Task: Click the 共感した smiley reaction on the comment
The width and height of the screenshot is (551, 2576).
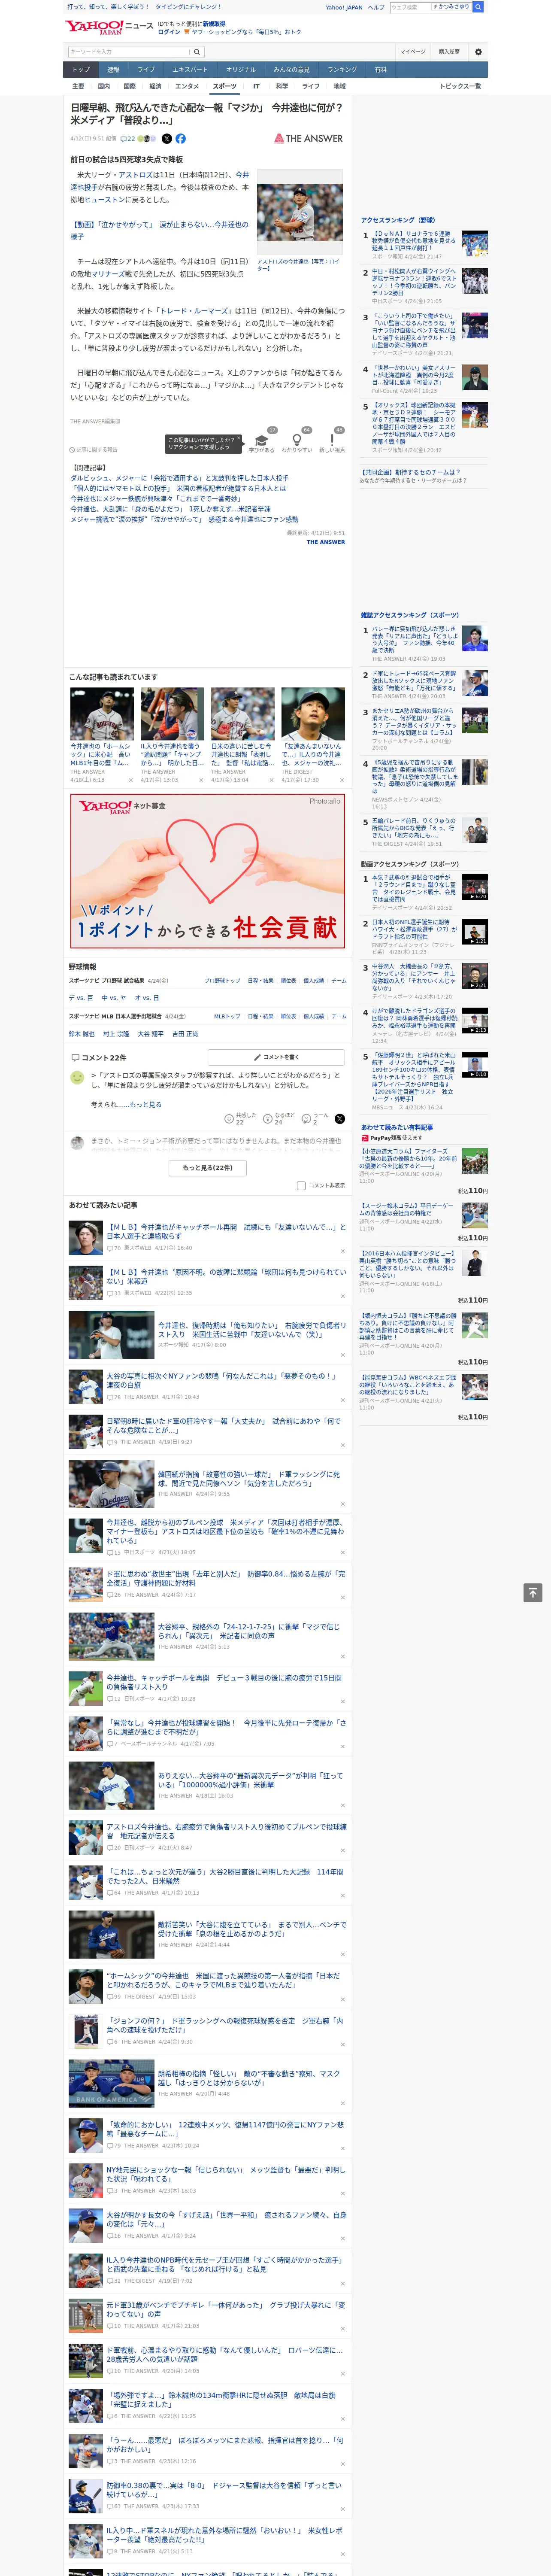Action: pos(229,1119)
